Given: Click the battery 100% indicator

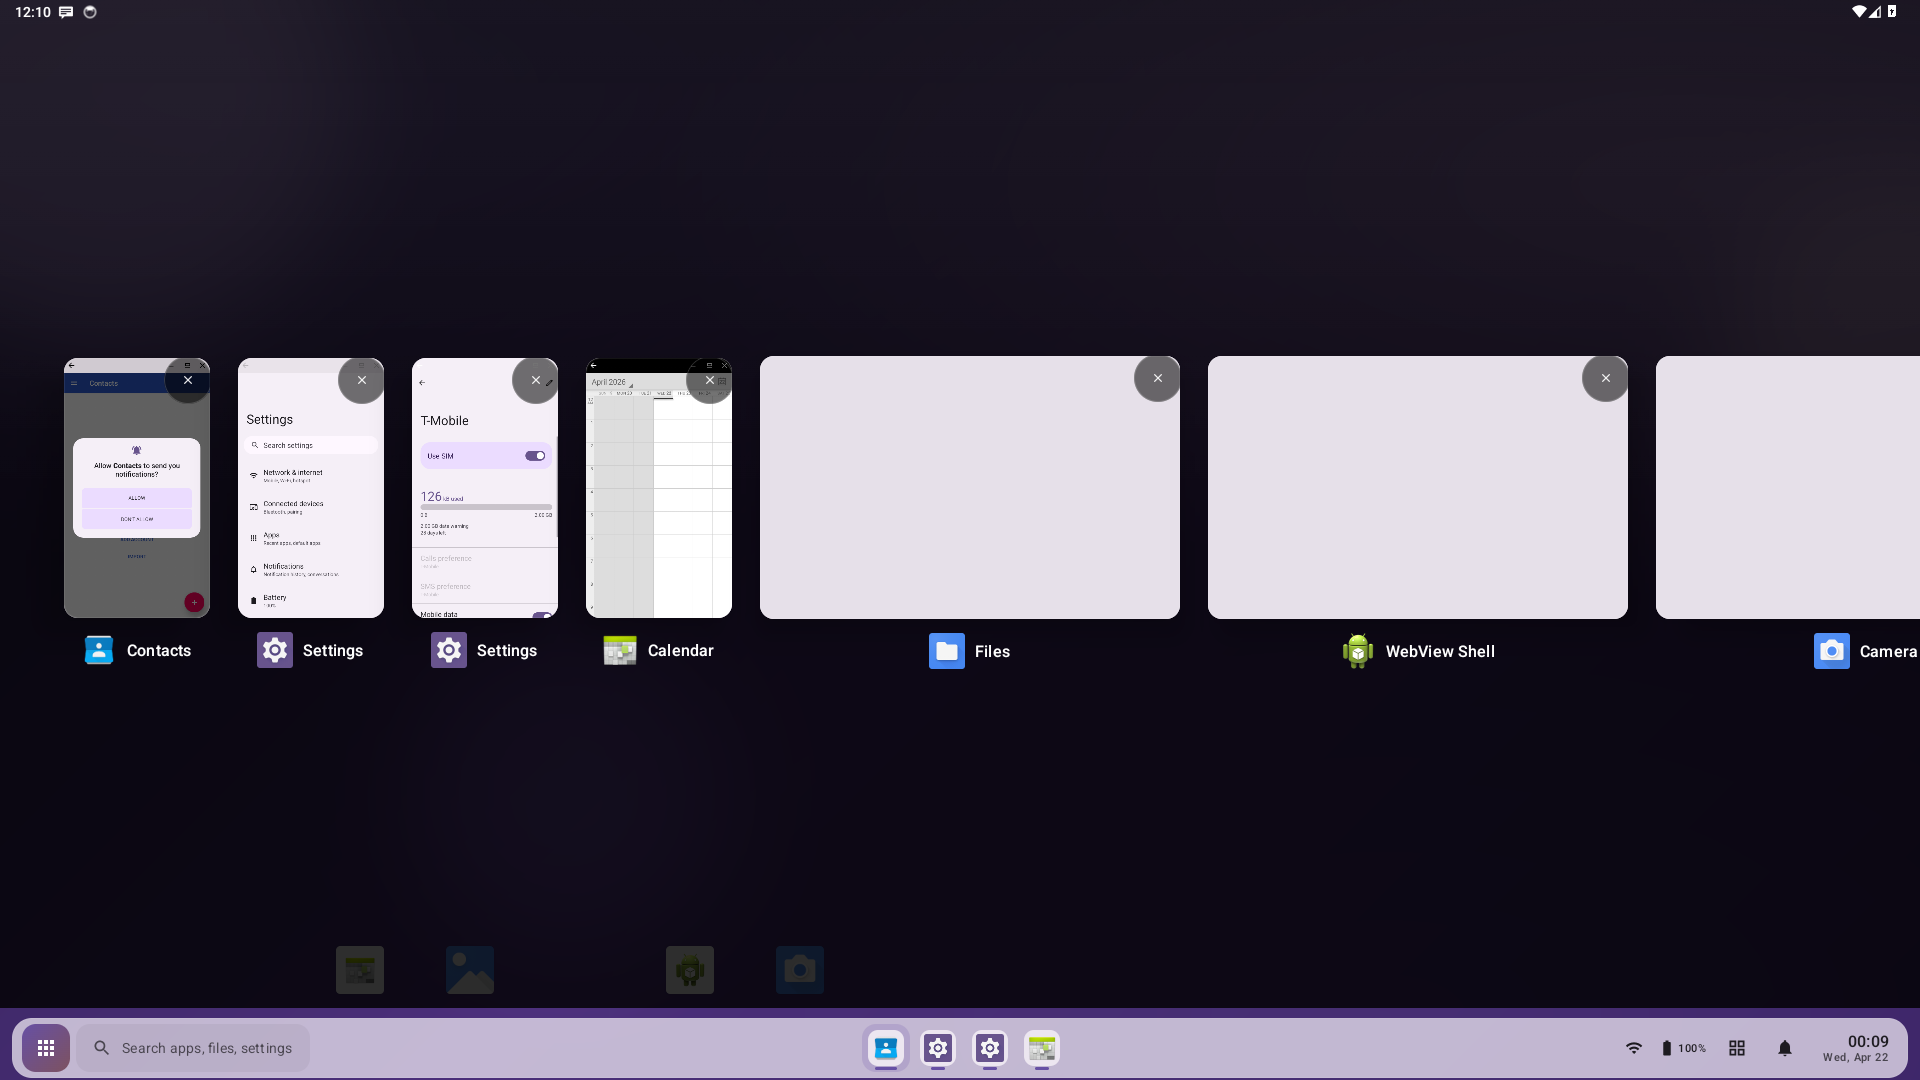Looking at the screenshot, I should 1683,1048.
